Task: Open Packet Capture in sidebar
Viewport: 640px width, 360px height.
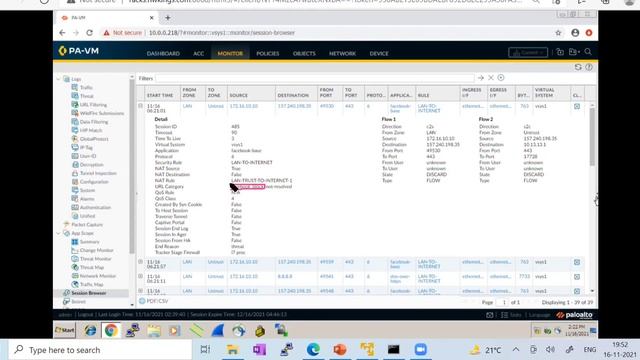Action: coord(87,224)
